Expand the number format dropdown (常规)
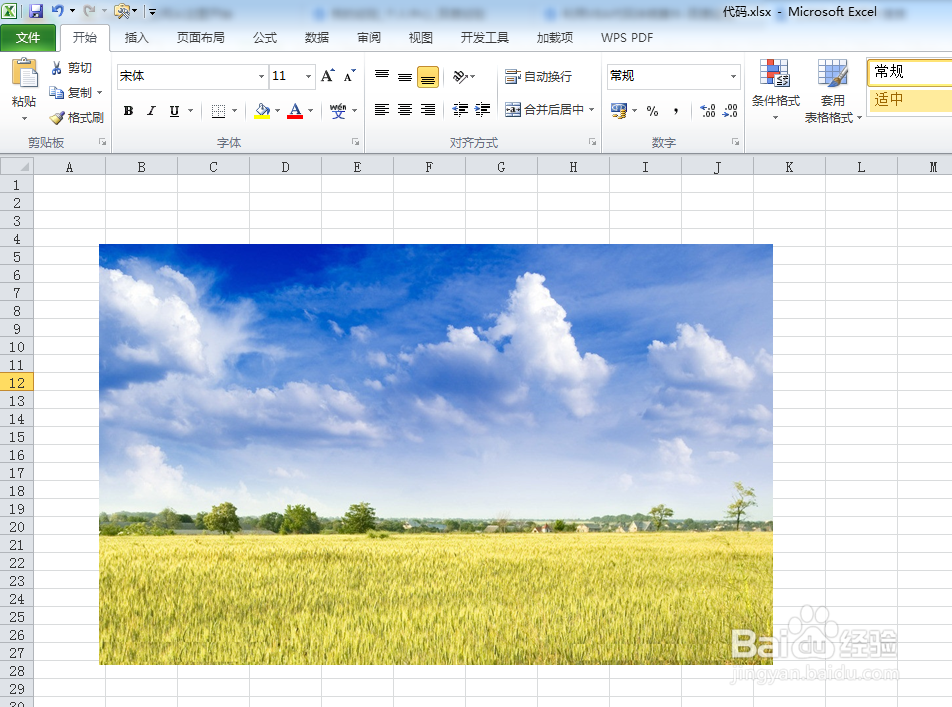Screen dimensions: 952x707 tap(733, 77)
